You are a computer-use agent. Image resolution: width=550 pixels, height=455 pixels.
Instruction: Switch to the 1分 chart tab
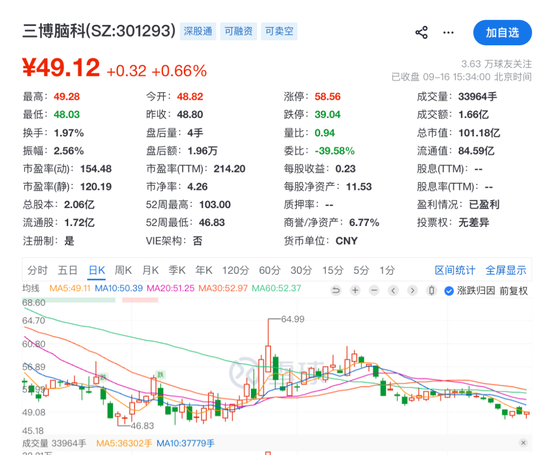pyautogui.click(x=387, y=270)
